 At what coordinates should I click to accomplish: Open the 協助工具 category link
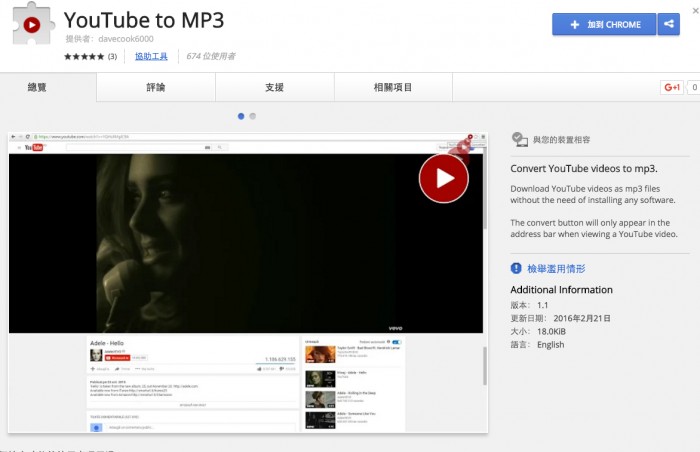point(151,56)
